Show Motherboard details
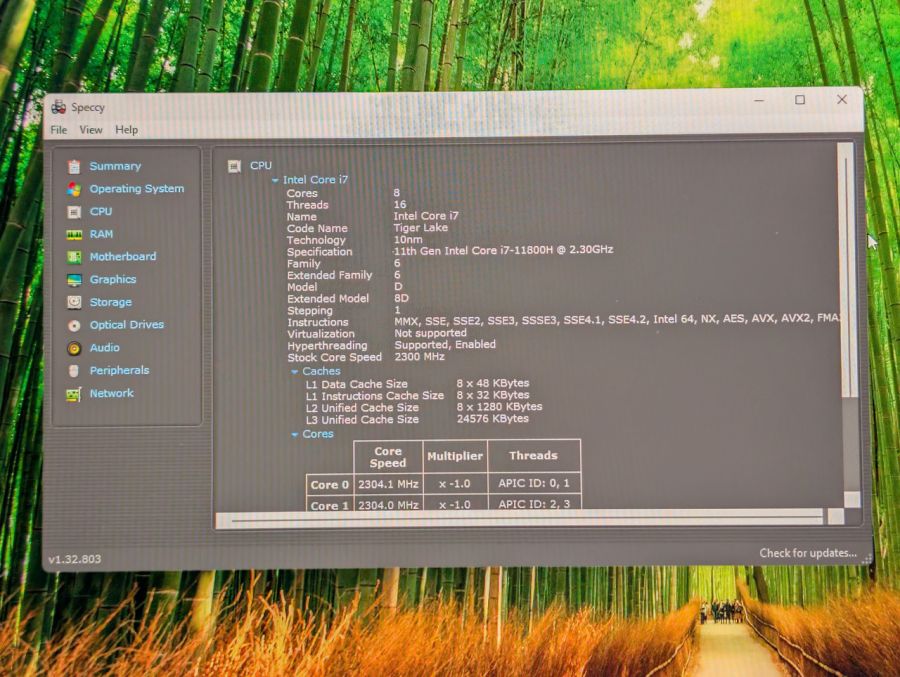Viewport: 900px width, 677px height. tap(123, 256)
